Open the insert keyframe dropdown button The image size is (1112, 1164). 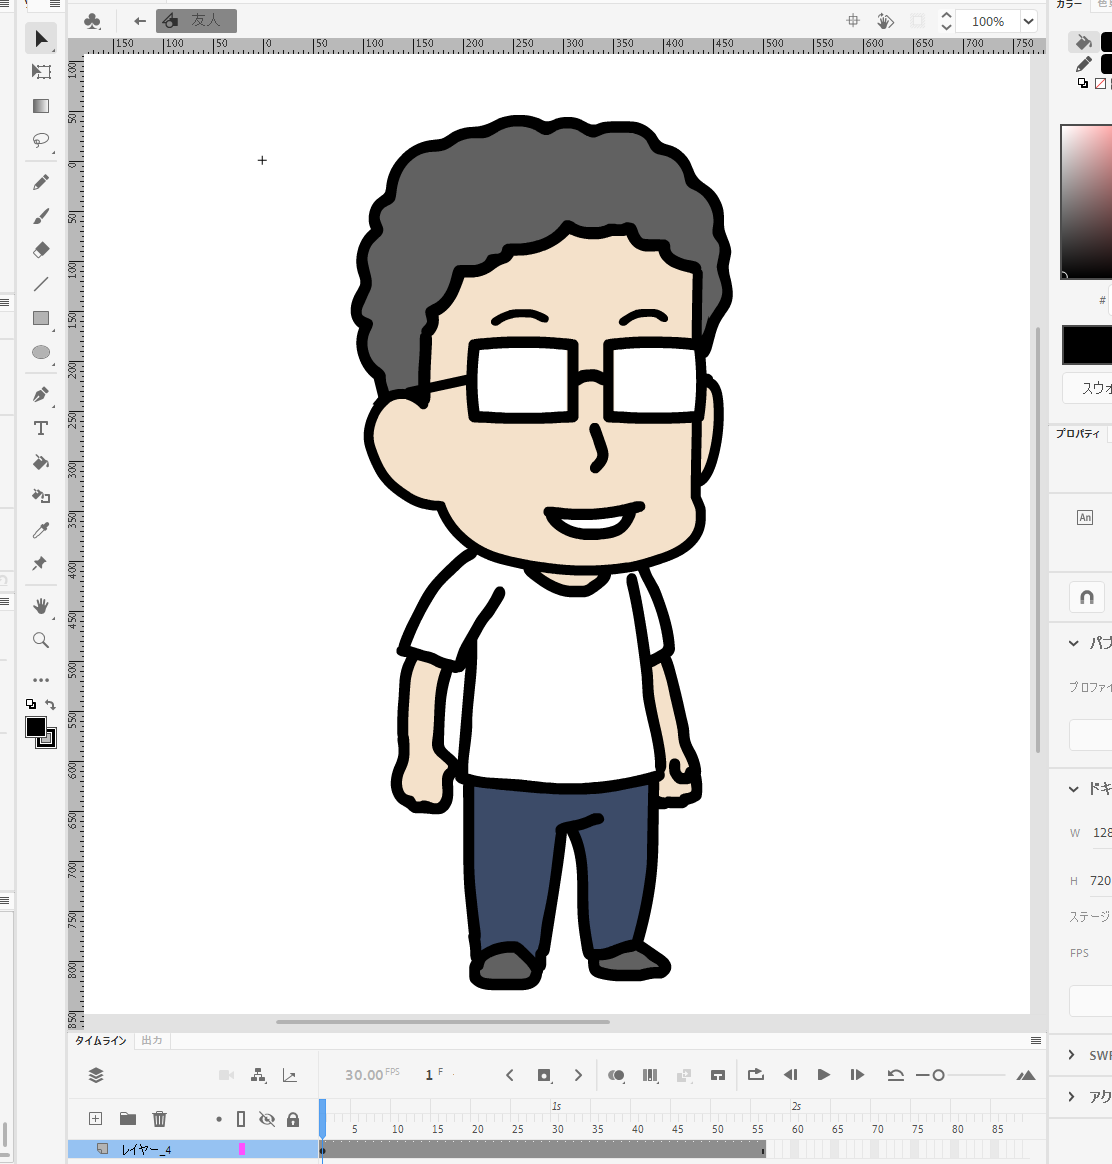(544, 1075)
